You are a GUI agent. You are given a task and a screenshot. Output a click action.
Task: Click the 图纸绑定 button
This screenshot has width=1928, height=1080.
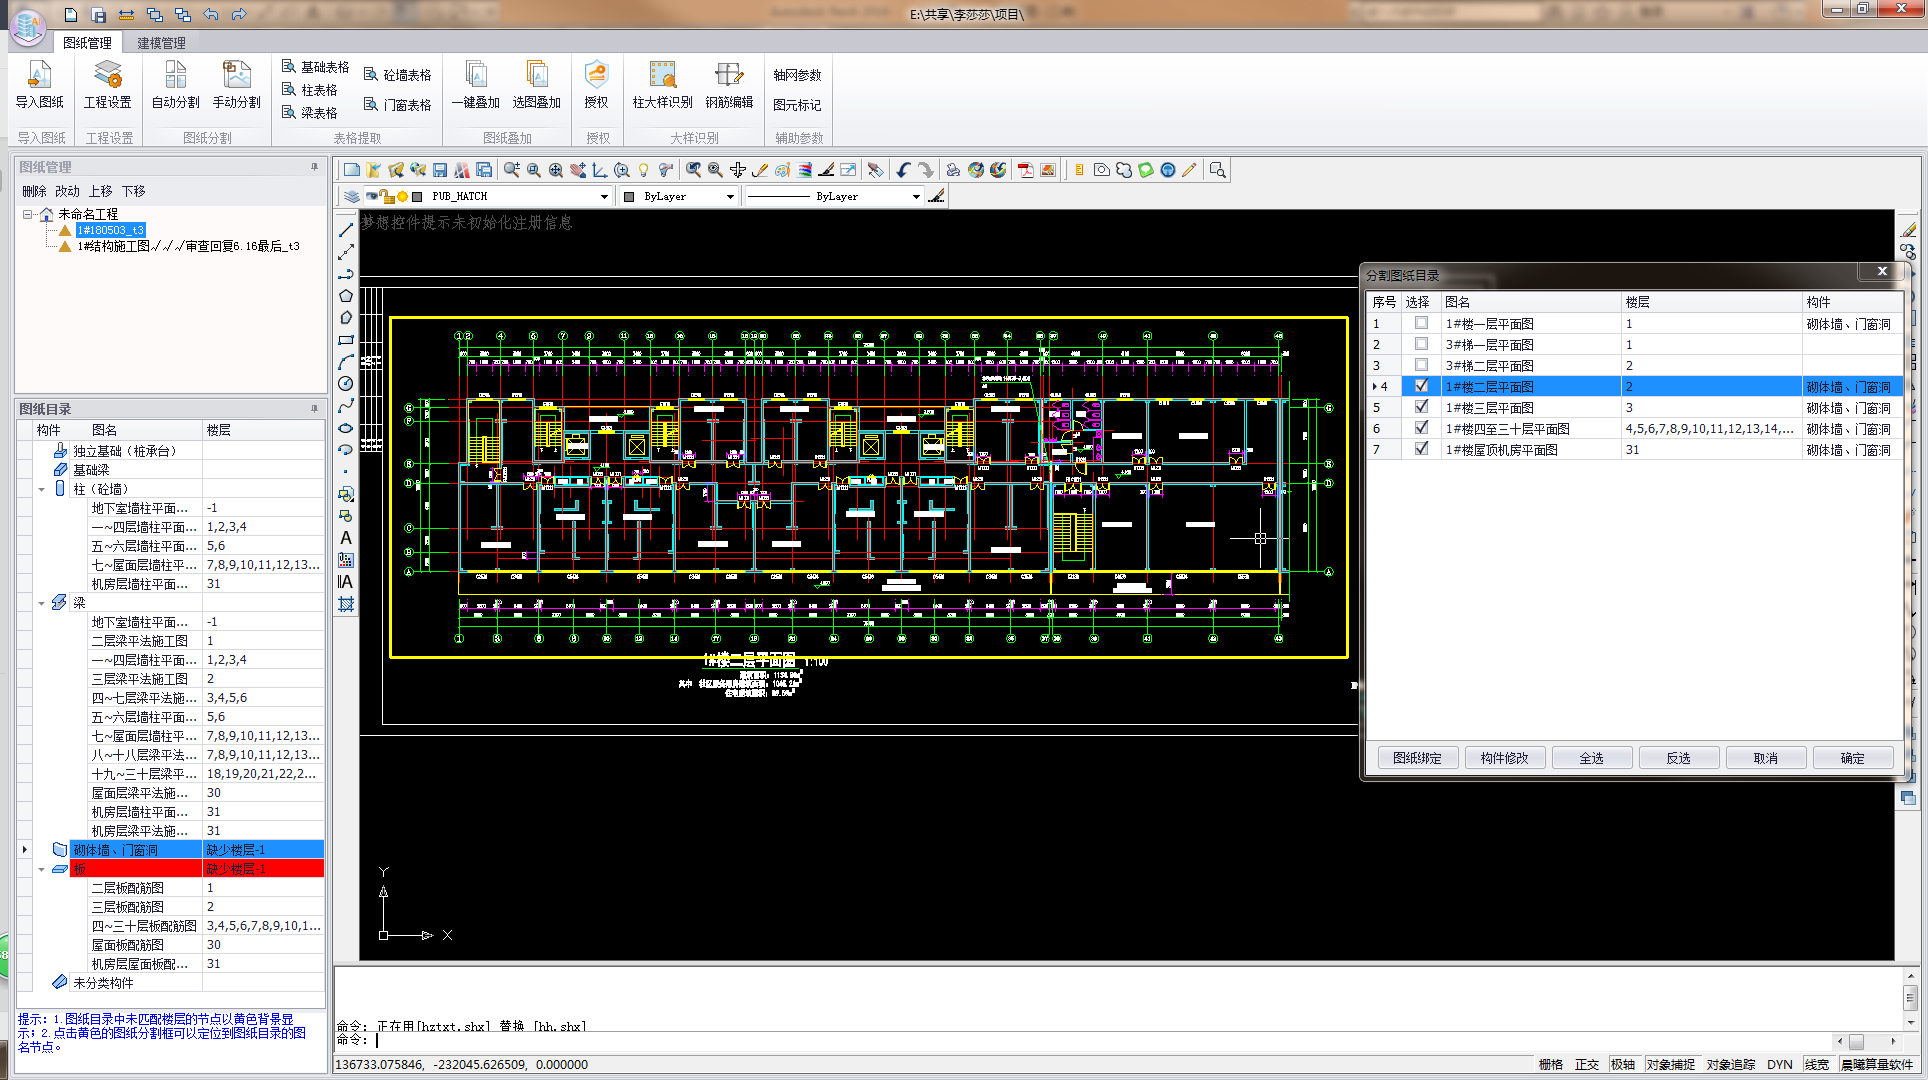(x=1417, y=758)
